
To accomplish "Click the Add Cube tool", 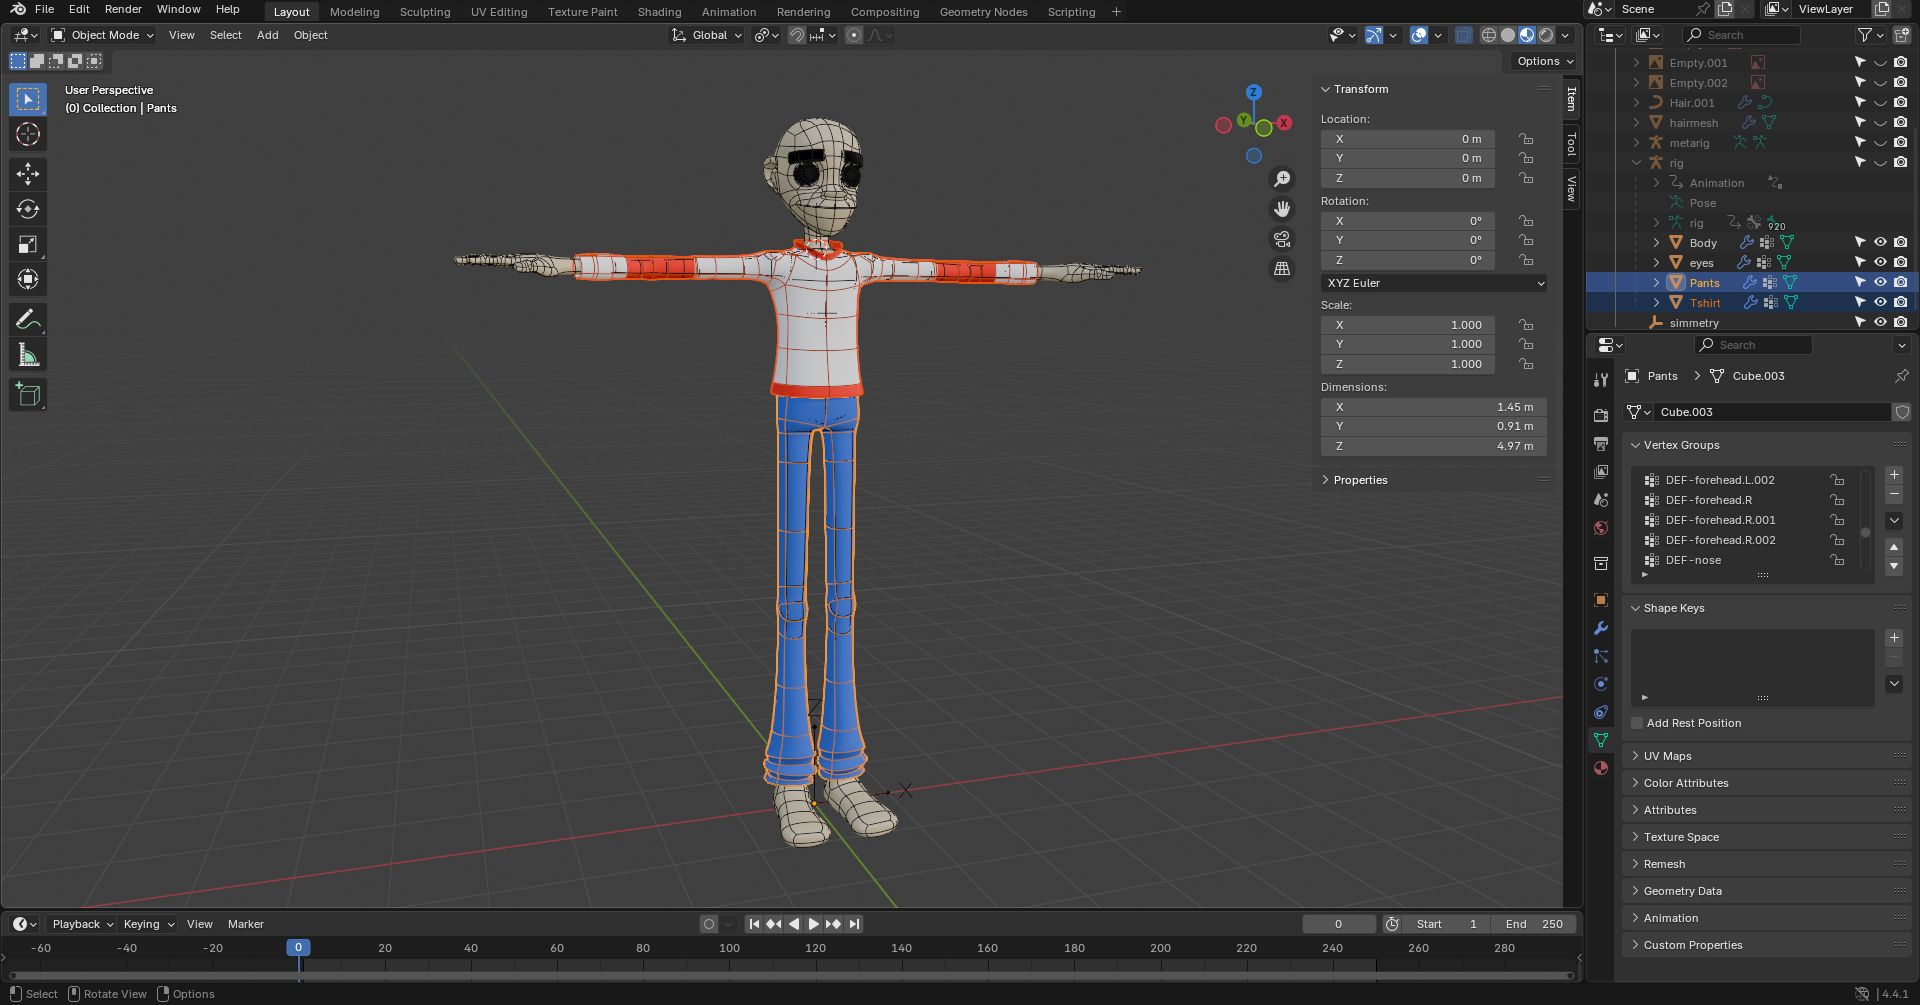I will 27,395.
